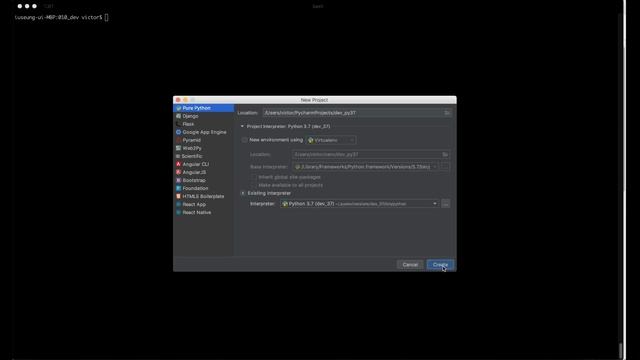The height and width of the screenshot is (360, 640).
Task: Select the Foundation project type
Action: click(x=203, y=188)
